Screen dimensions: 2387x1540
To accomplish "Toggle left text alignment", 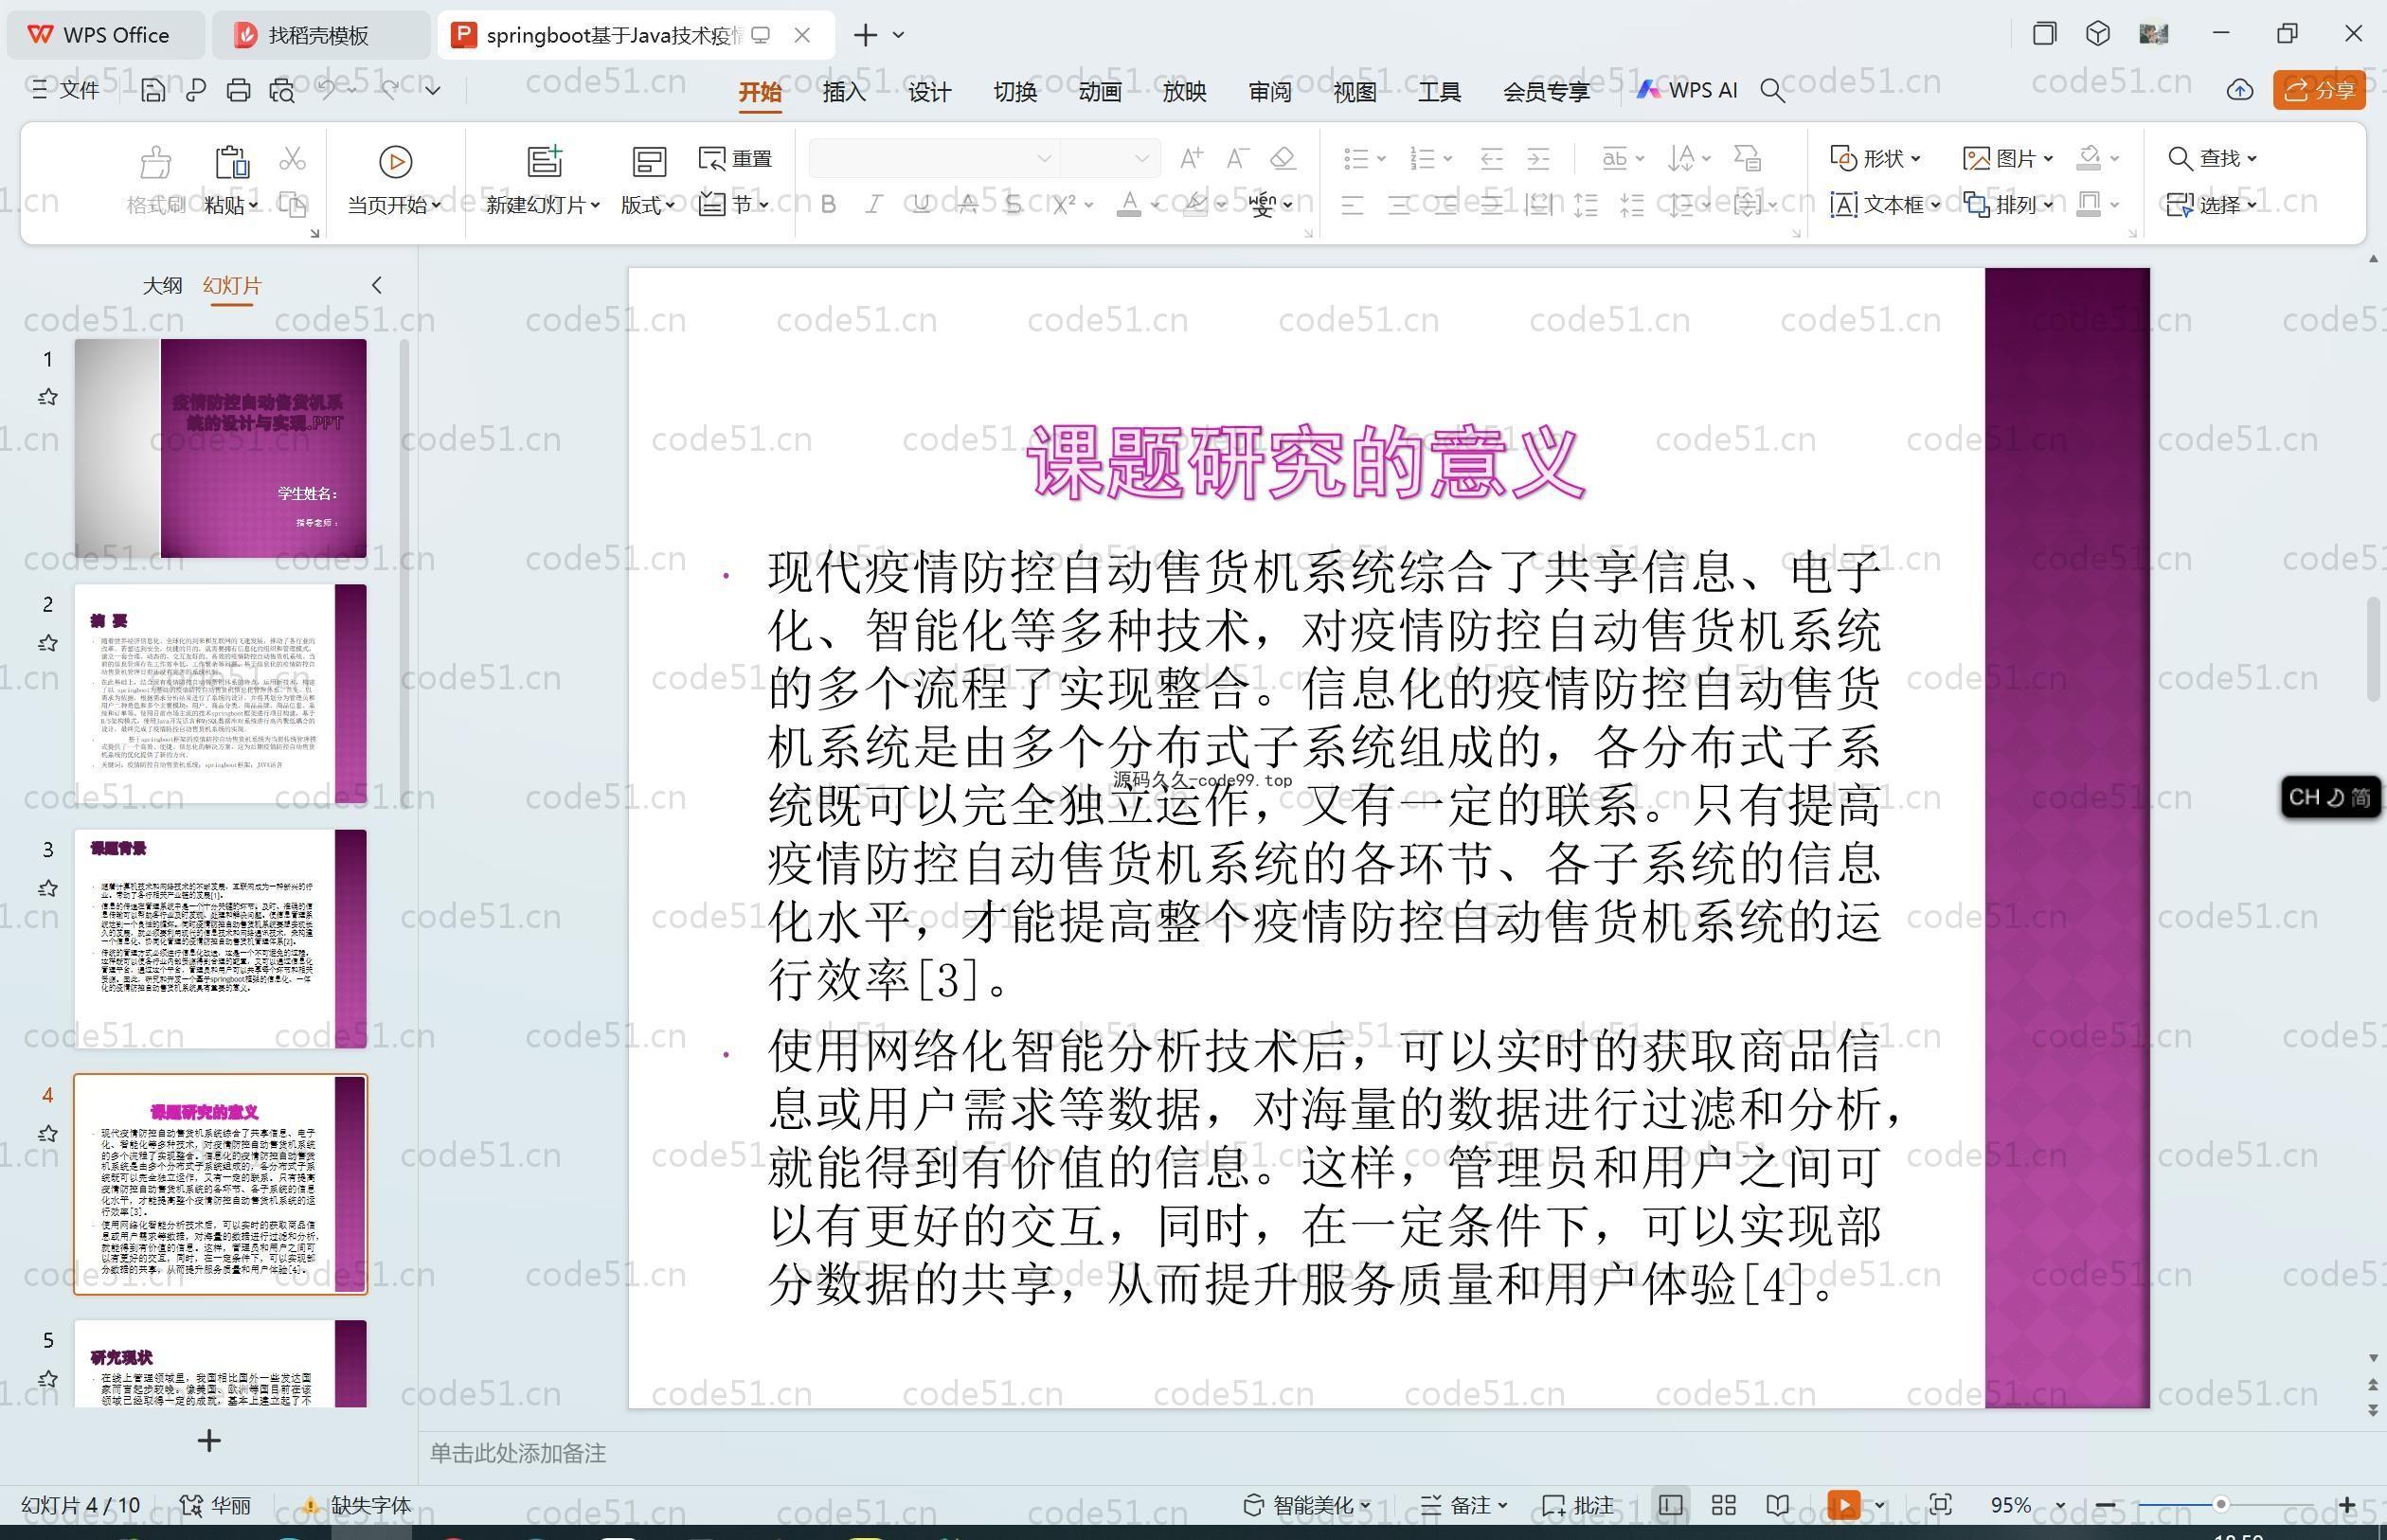I will pyautogui.click(x=1352, y=206).
